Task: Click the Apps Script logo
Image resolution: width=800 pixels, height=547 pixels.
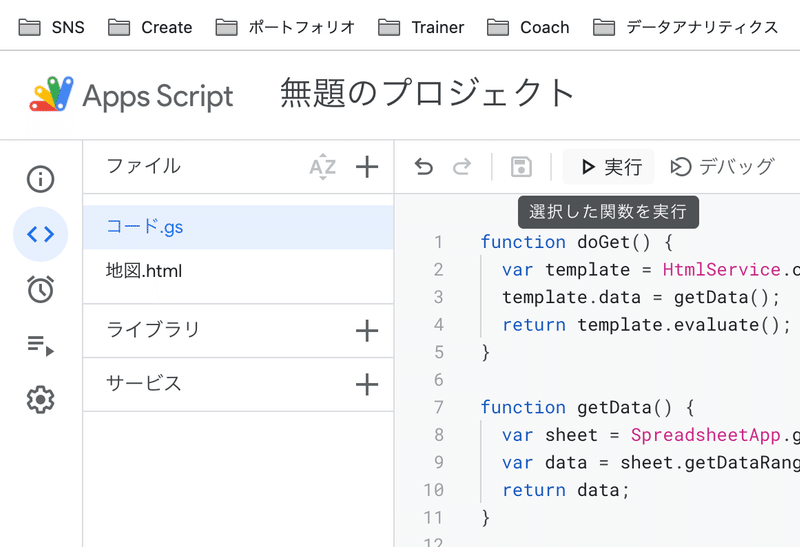Action: (x=131, y=96)
